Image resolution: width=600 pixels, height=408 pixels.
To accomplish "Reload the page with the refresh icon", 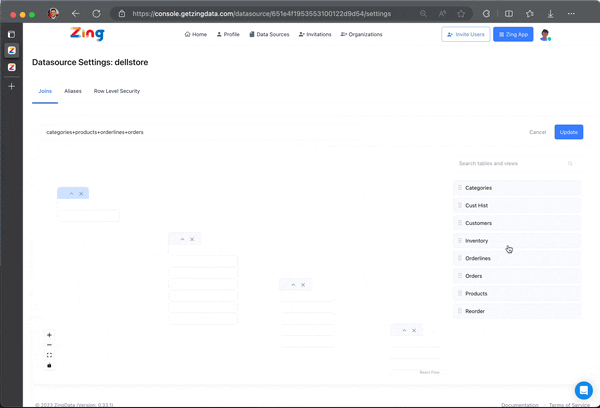I will [96, 14].
